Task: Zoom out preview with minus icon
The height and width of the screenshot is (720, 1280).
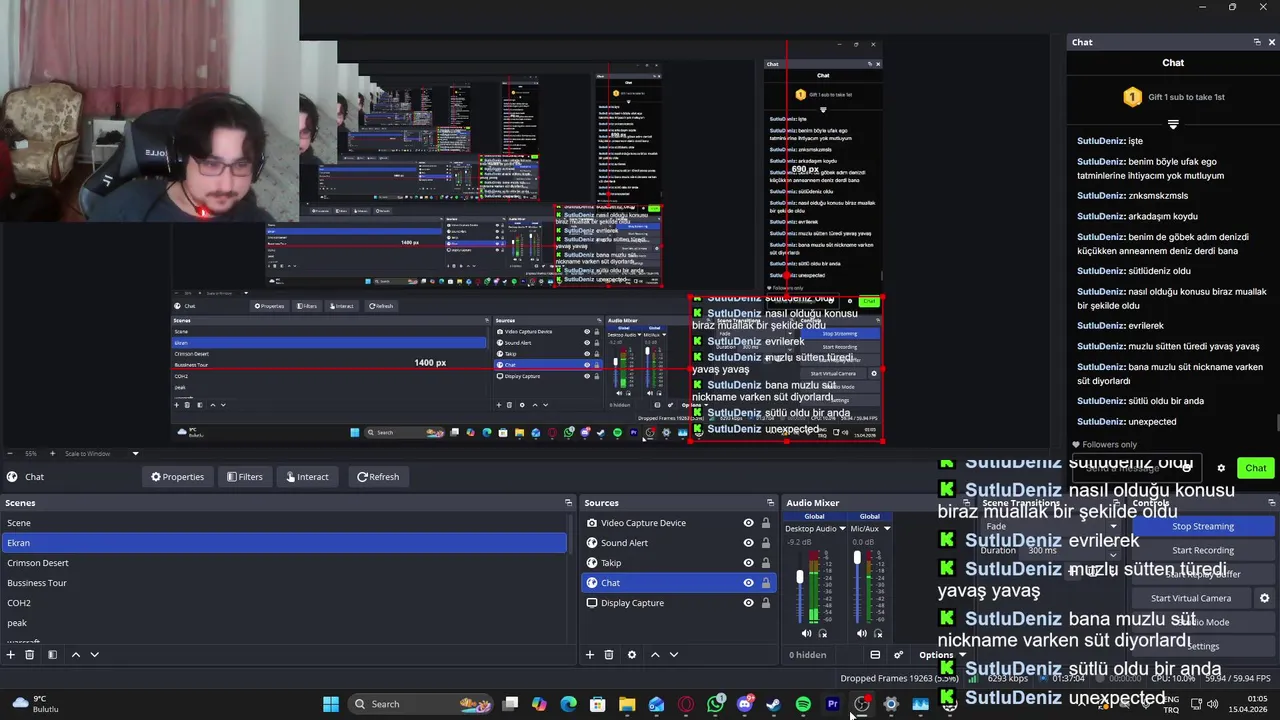Action: pos(10,454)
